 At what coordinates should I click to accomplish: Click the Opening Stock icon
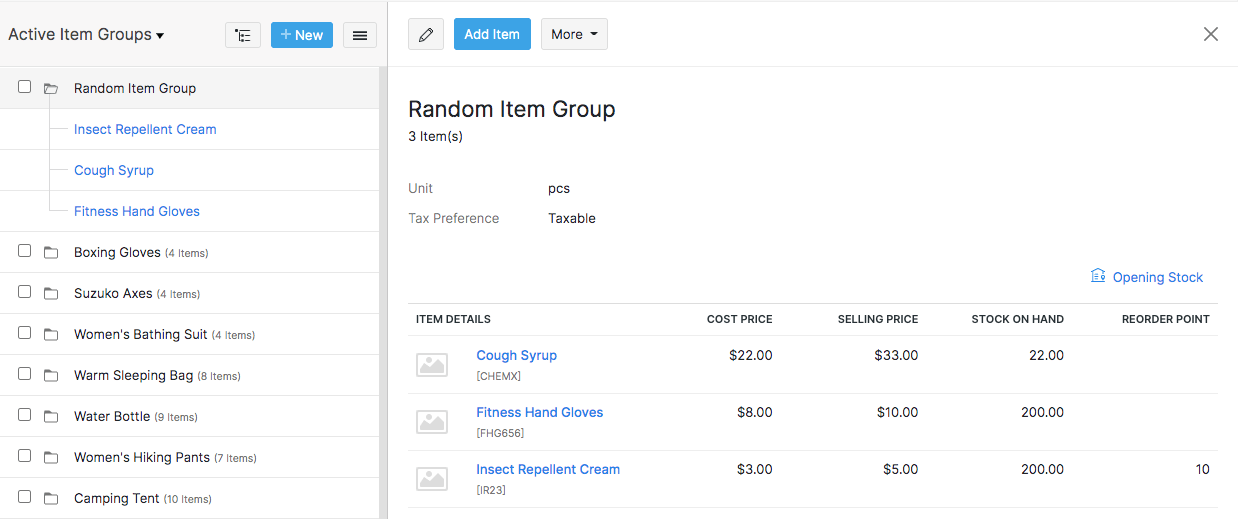[1098, 277]
